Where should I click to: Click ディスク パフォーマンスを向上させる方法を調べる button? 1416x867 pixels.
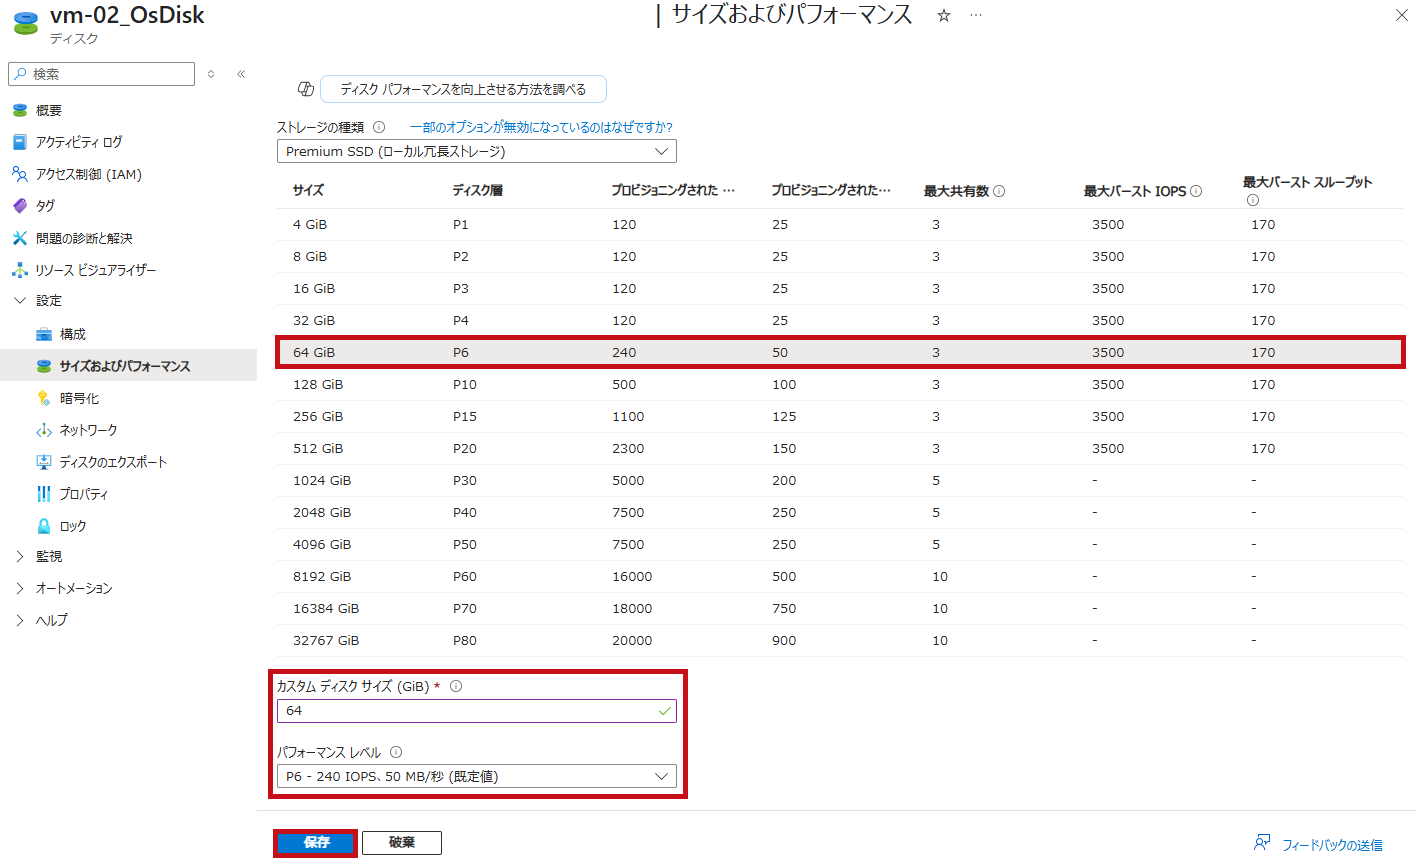click(x=463, y=89)
